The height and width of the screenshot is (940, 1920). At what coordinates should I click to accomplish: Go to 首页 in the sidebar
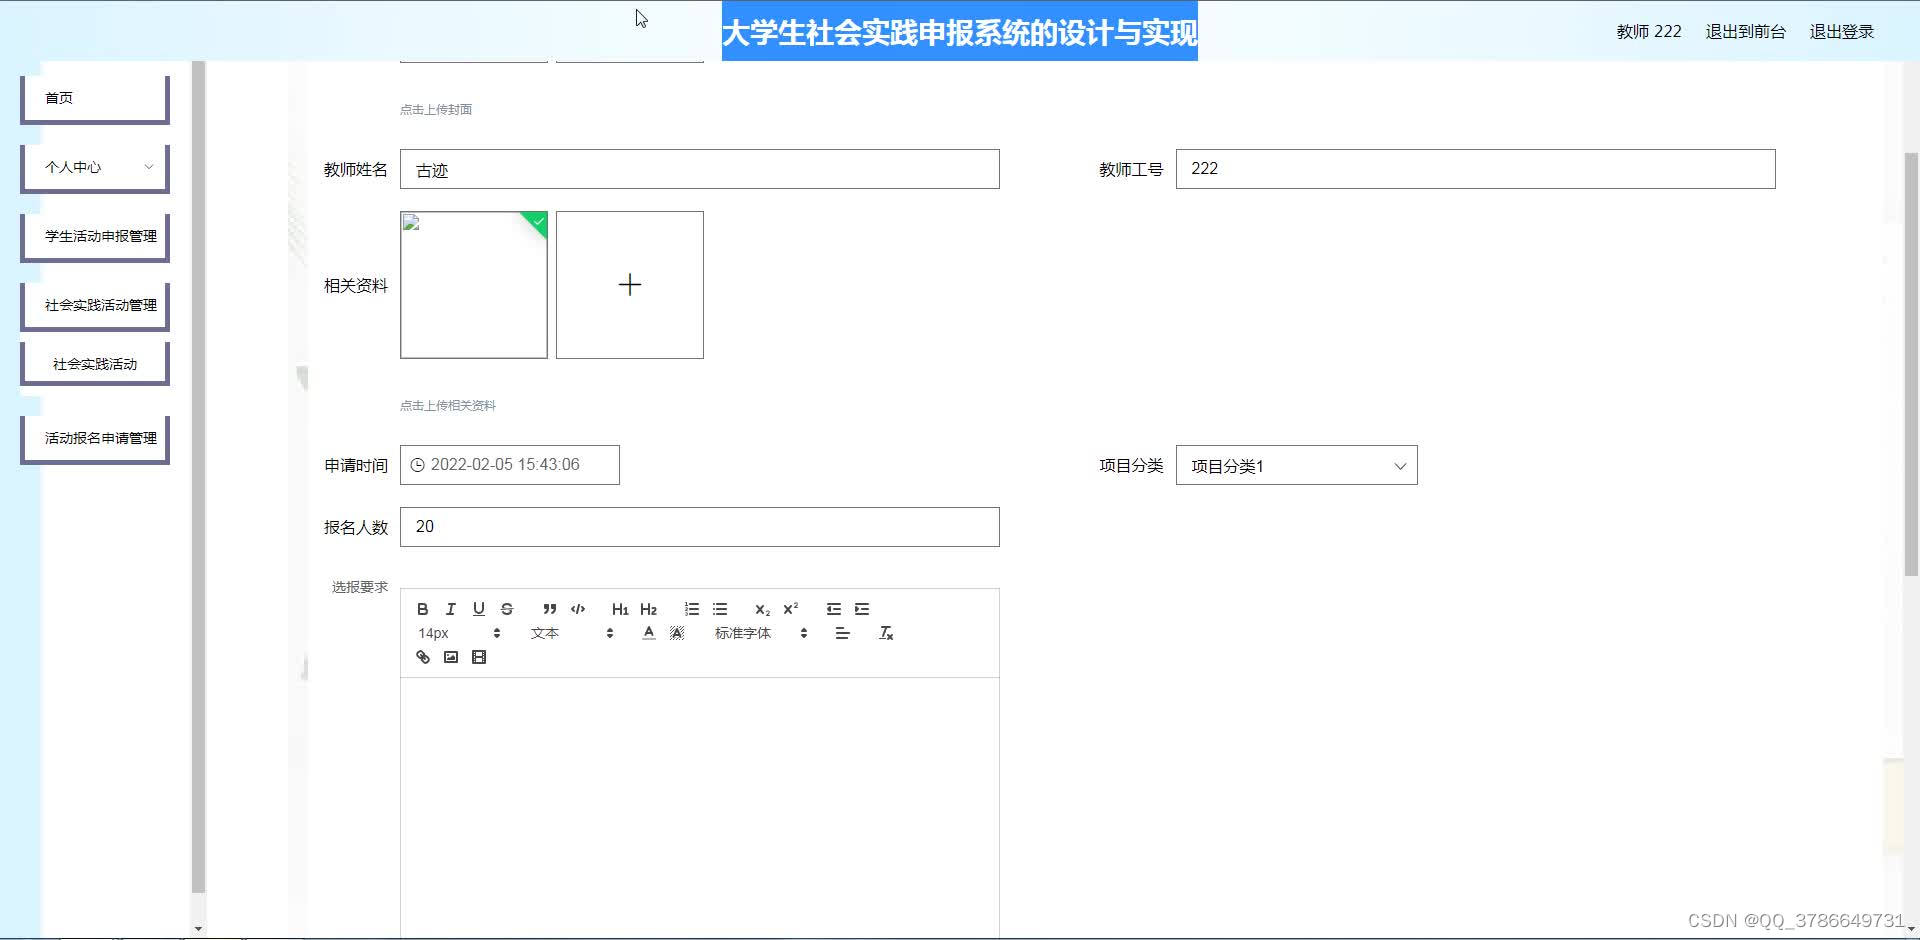click(95, 98)
